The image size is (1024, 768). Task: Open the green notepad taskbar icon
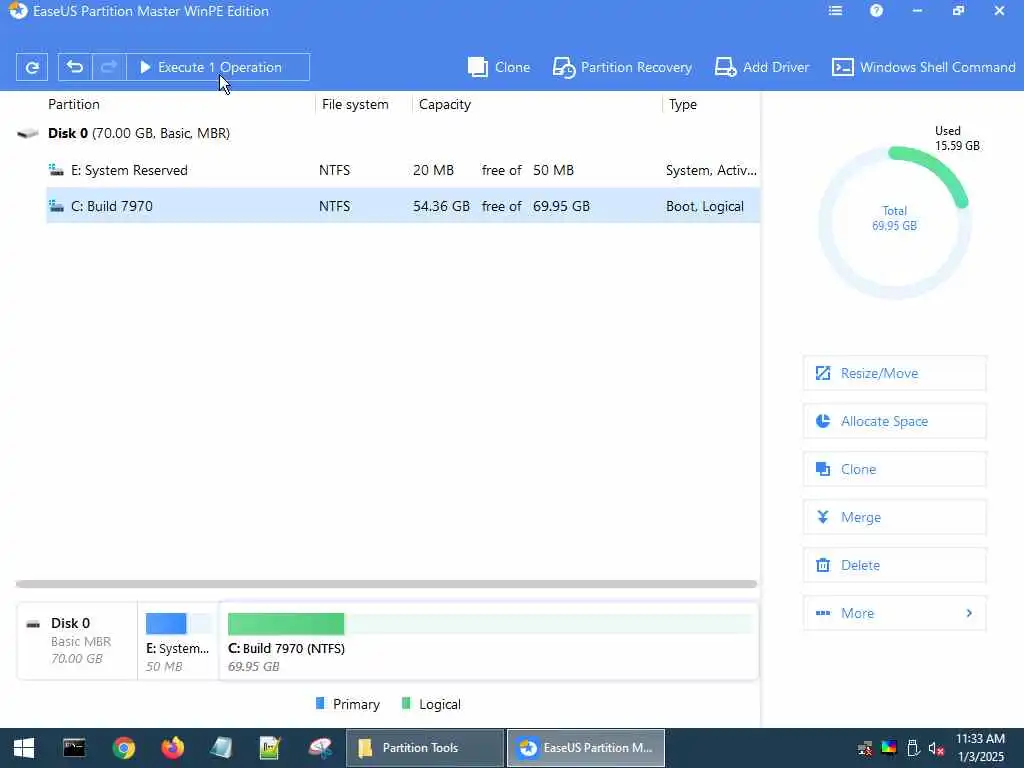[x=270, y=748]
